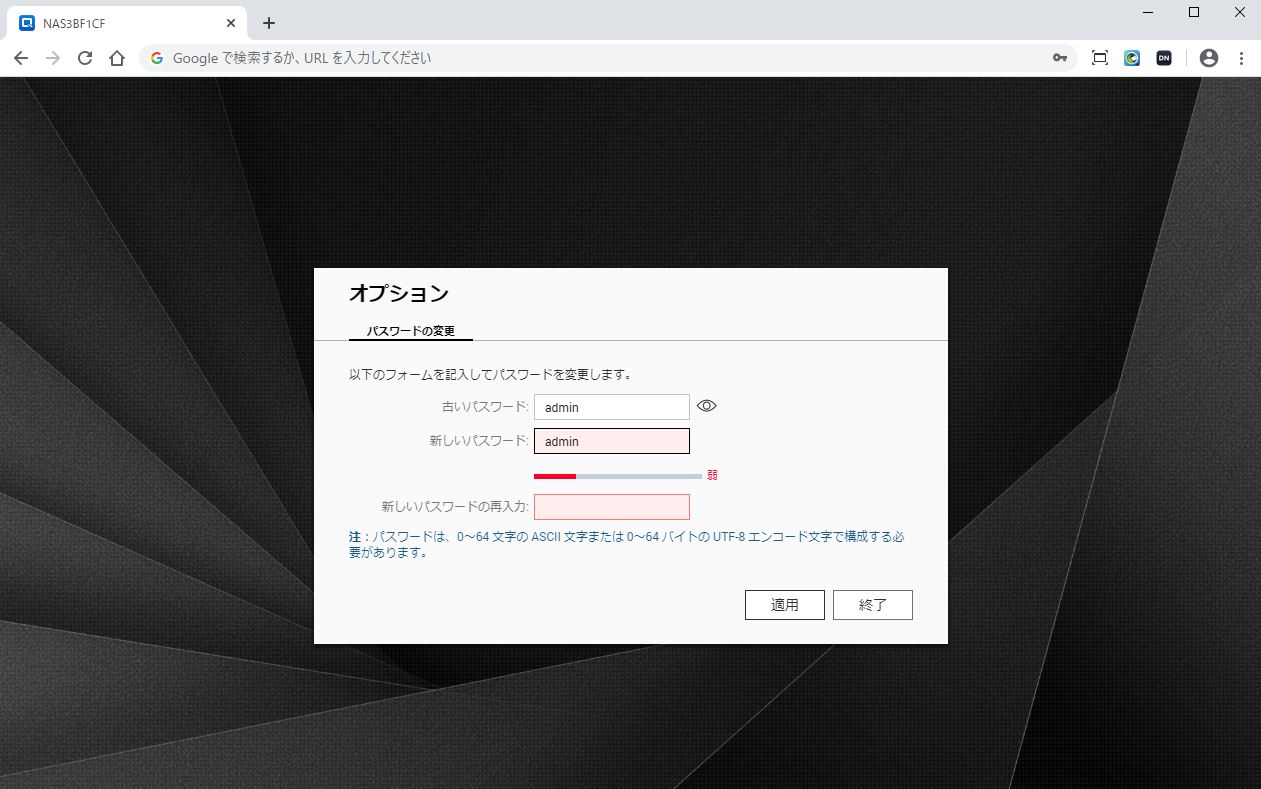The height and width of the screenshot is (789, 1261).
Task: Open a new browser tab with plus button
Action: click(269, 23)
